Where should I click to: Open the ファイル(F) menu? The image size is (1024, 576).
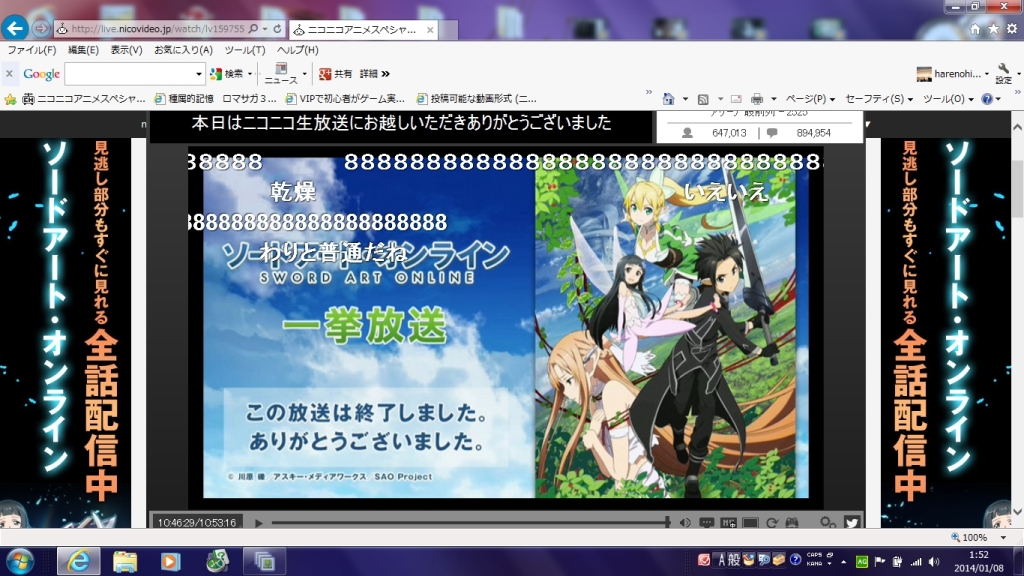pyautogui.click(x=31, y=50)
